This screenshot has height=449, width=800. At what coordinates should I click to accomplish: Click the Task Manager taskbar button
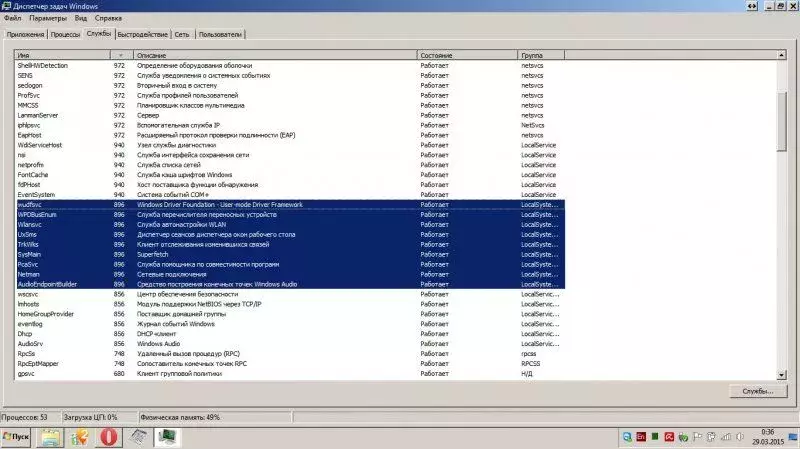click(x=167, y=437)
